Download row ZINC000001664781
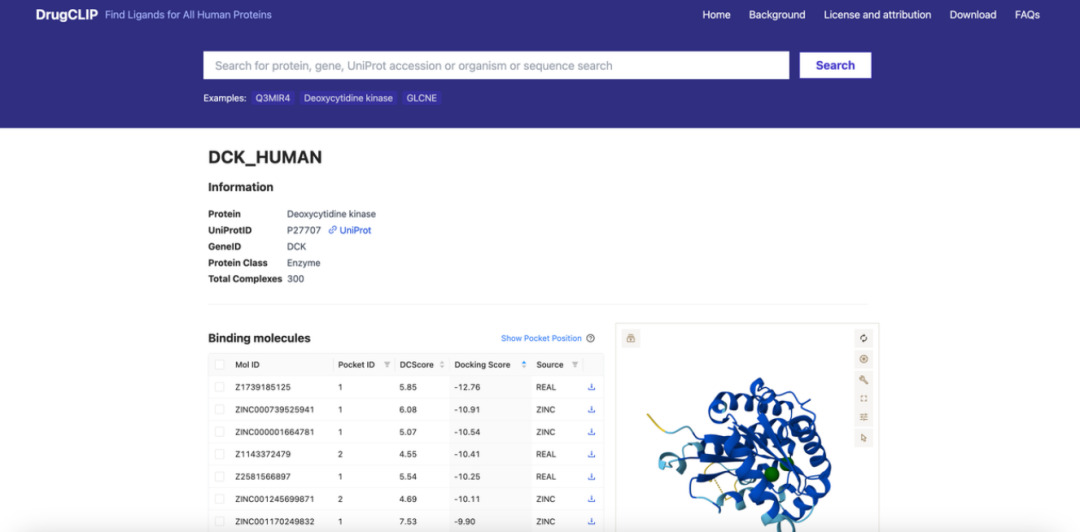 [591, 432]
